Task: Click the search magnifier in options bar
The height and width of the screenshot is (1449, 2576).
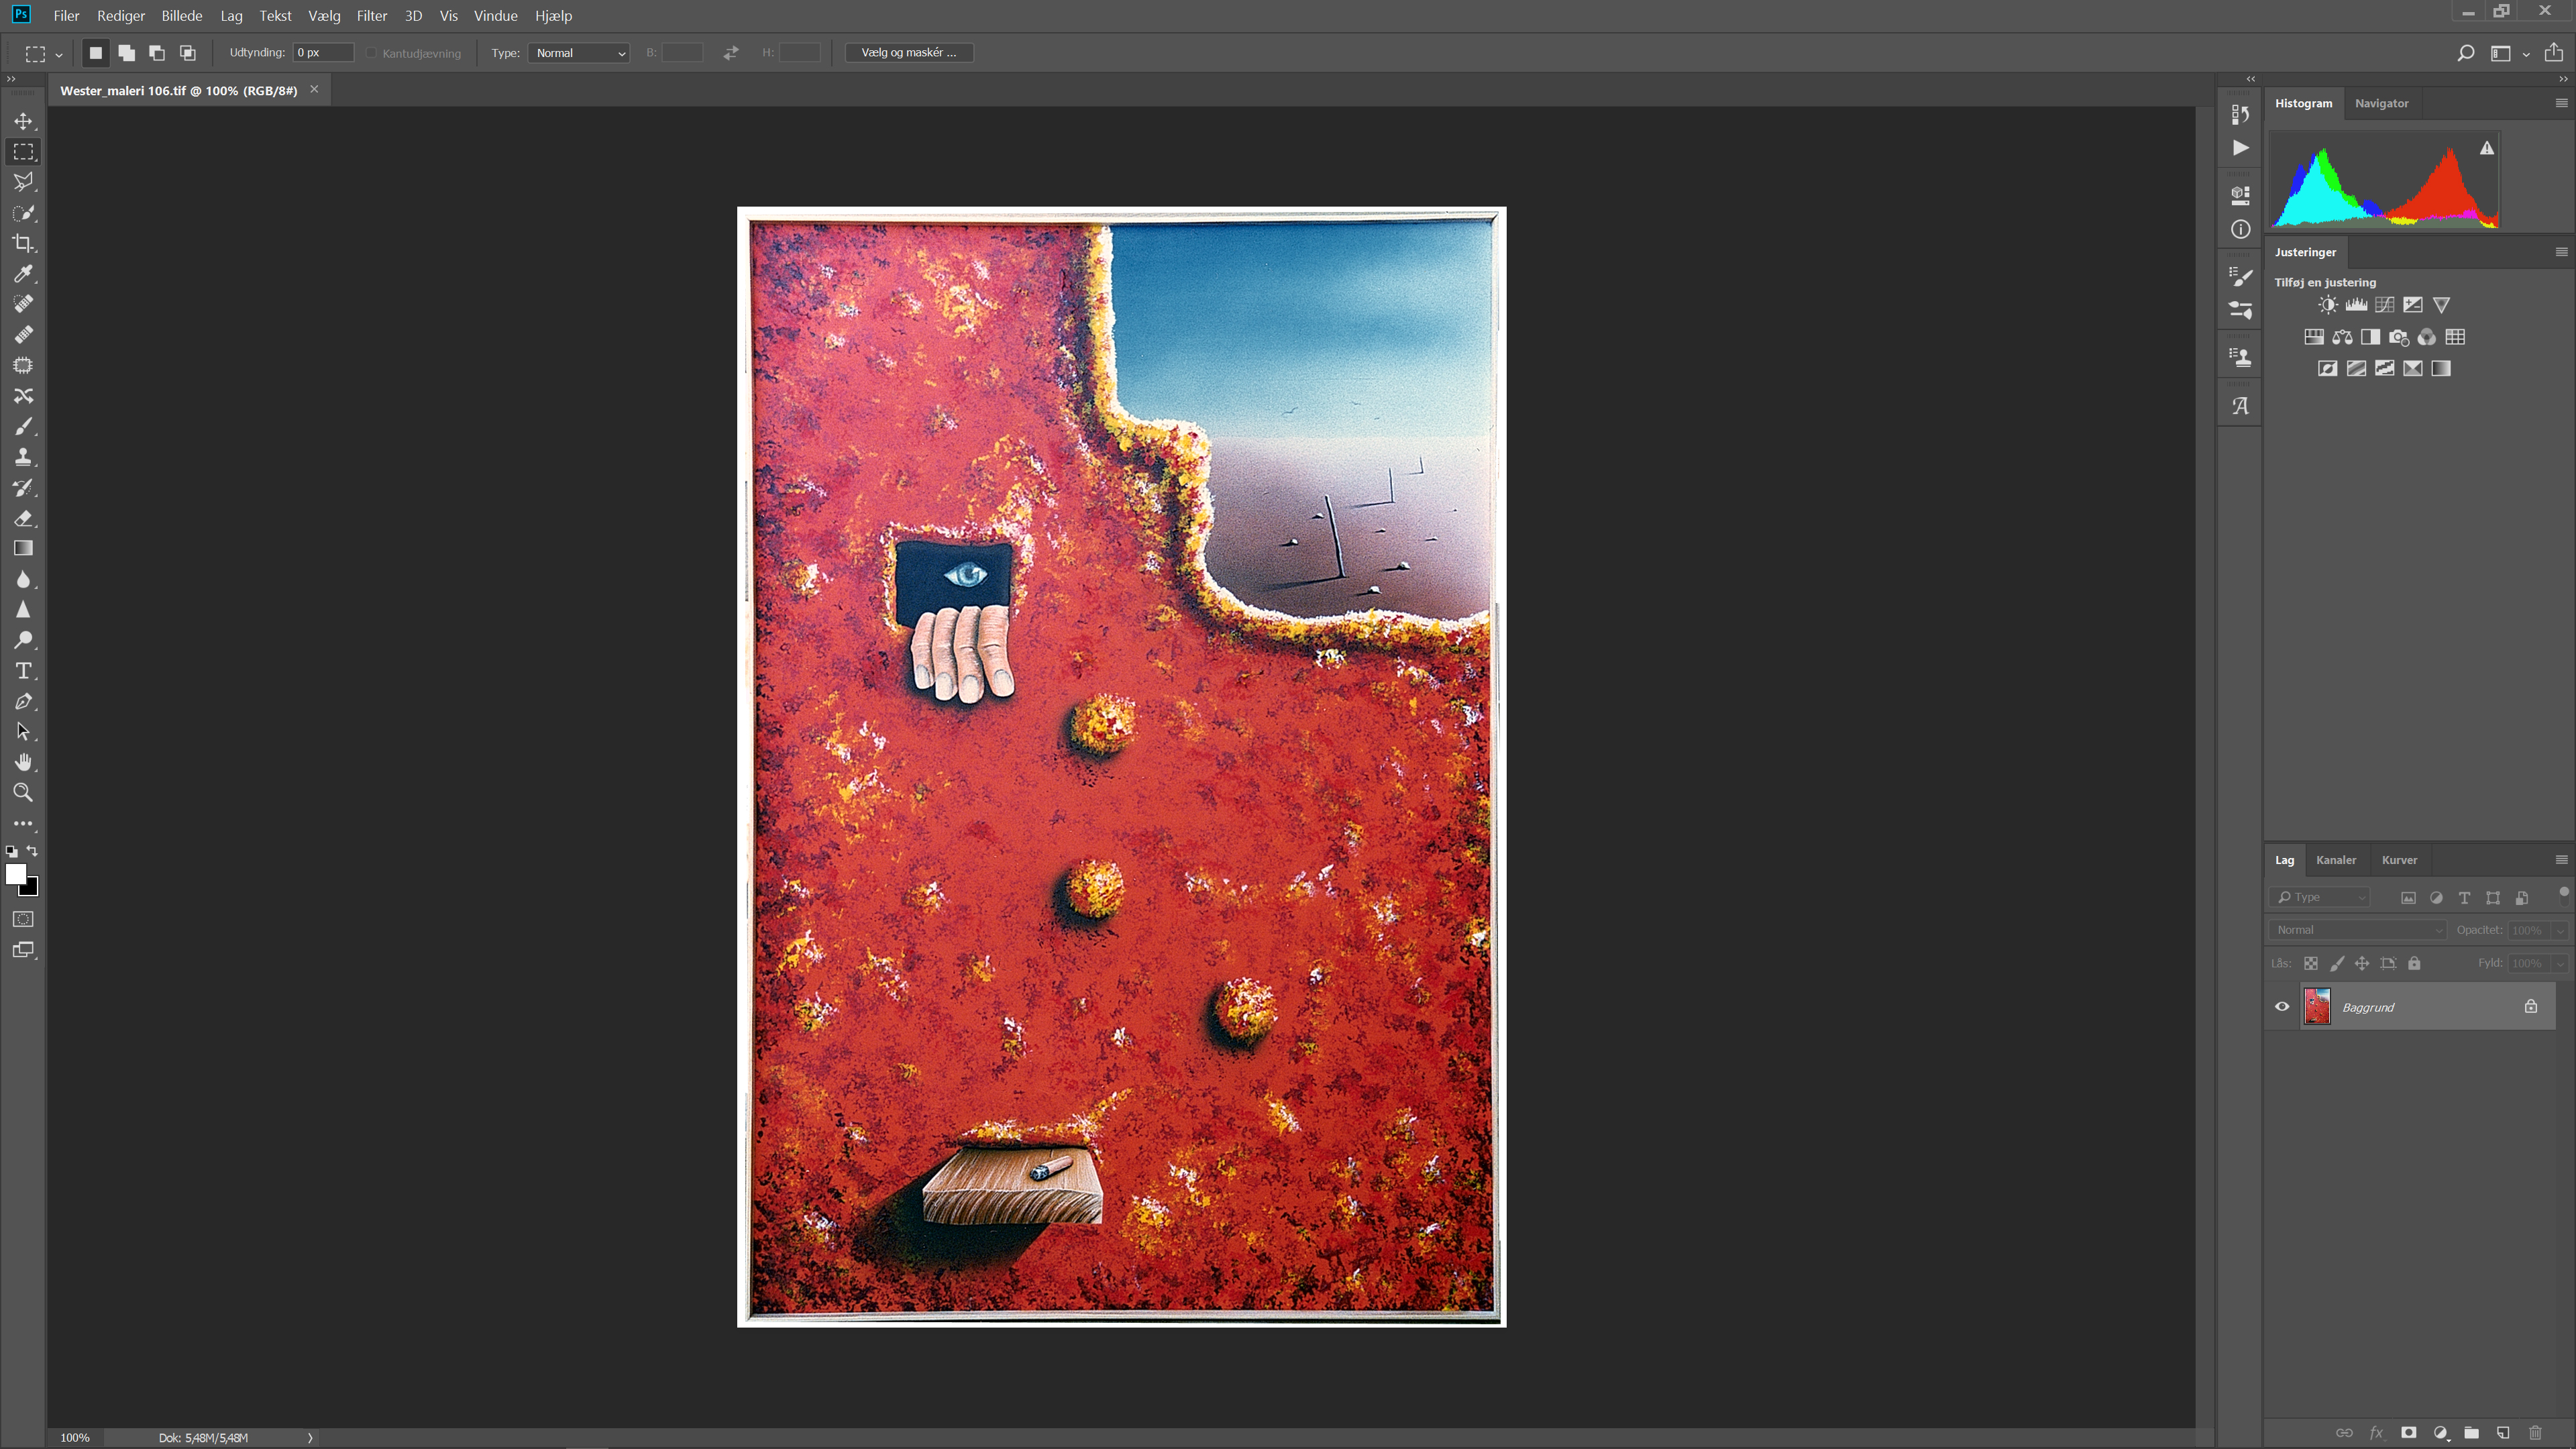Action: tap(2465, 53)
